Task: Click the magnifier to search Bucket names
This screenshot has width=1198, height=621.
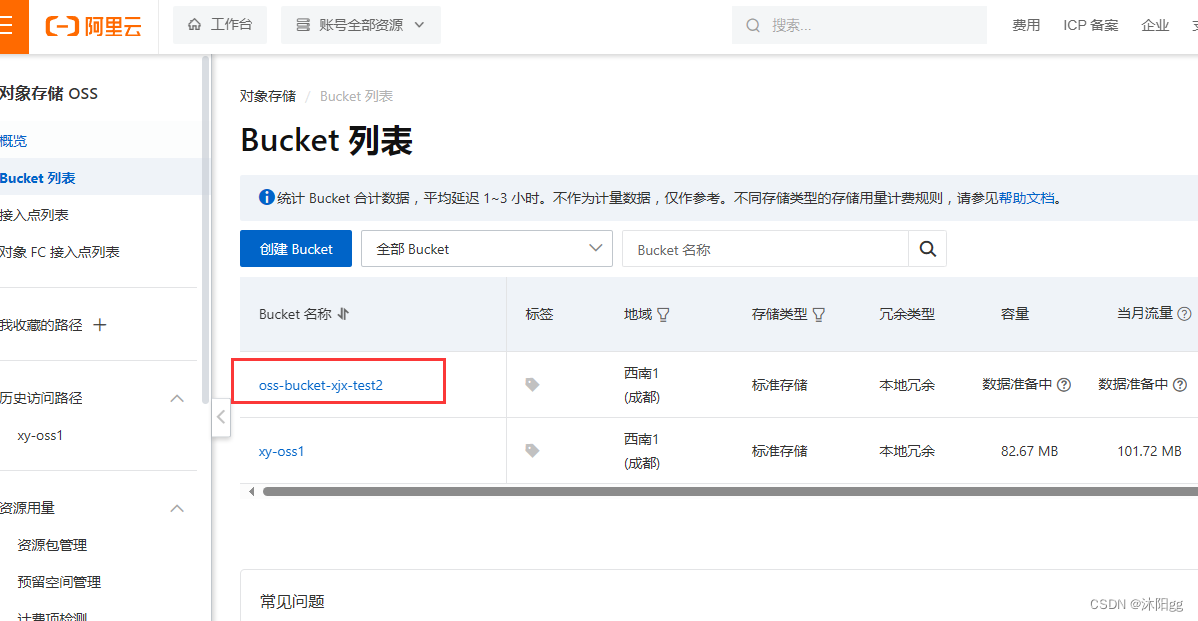Action: click(x=926, y=248)
